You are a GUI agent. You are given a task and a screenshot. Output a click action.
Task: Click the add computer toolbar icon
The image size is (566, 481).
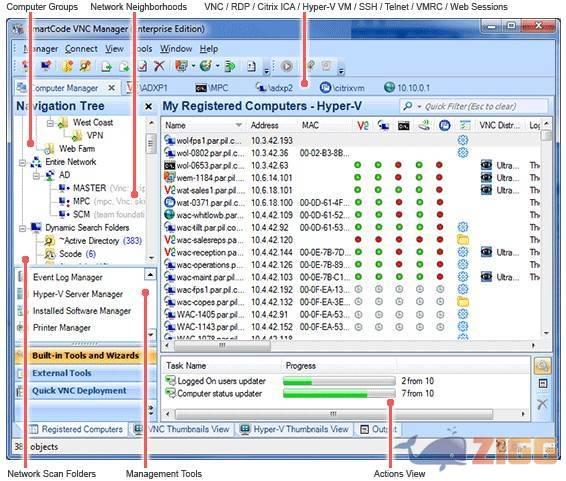pyautogui.click(x=46, y=66)
